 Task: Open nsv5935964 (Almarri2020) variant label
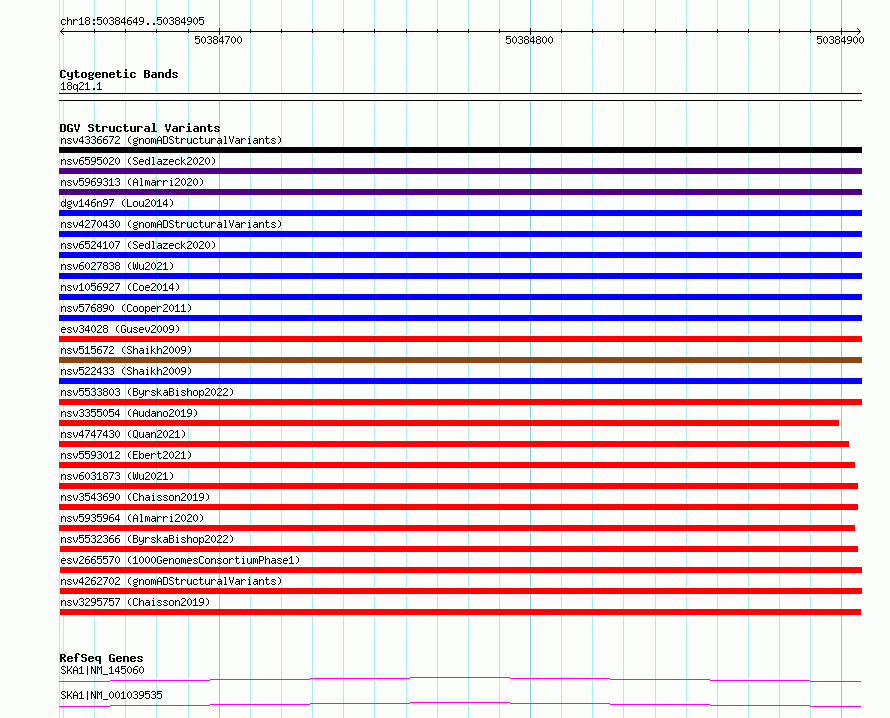point(132,518)
